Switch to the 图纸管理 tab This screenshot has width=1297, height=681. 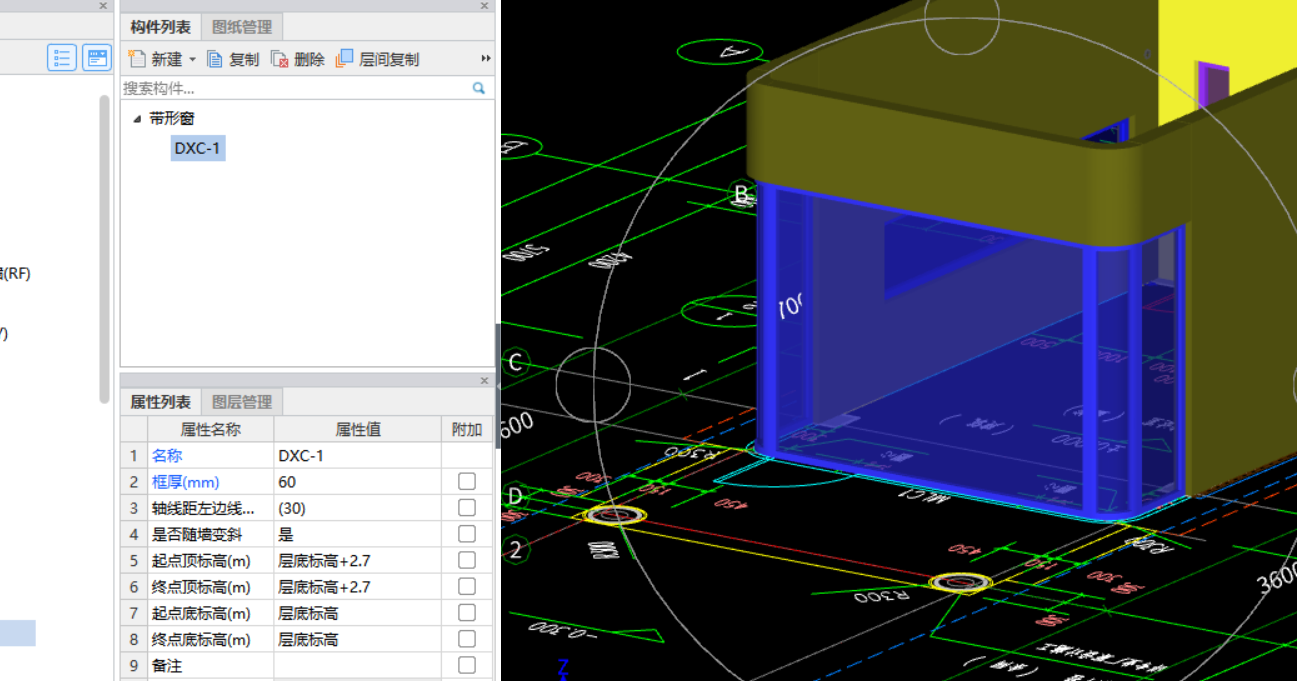(x=242, y=27)
